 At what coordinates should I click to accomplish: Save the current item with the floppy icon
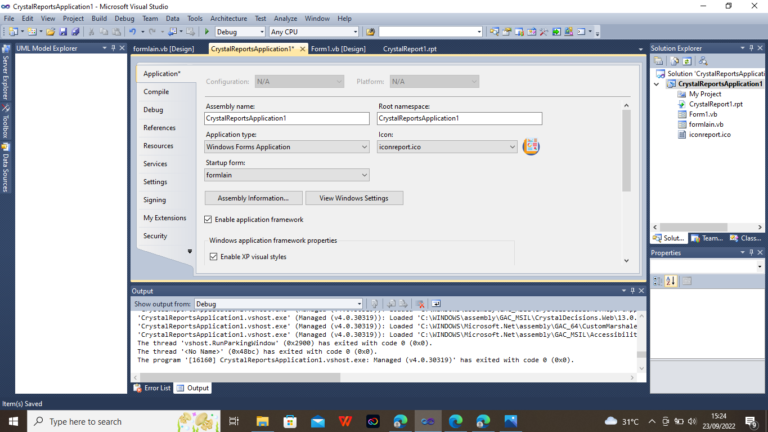(x=63, y=32)
